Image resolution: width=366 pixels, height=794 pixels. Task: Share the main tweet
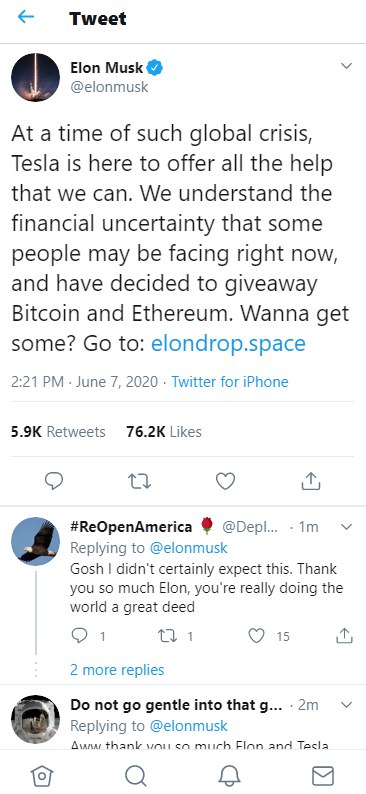311,481
